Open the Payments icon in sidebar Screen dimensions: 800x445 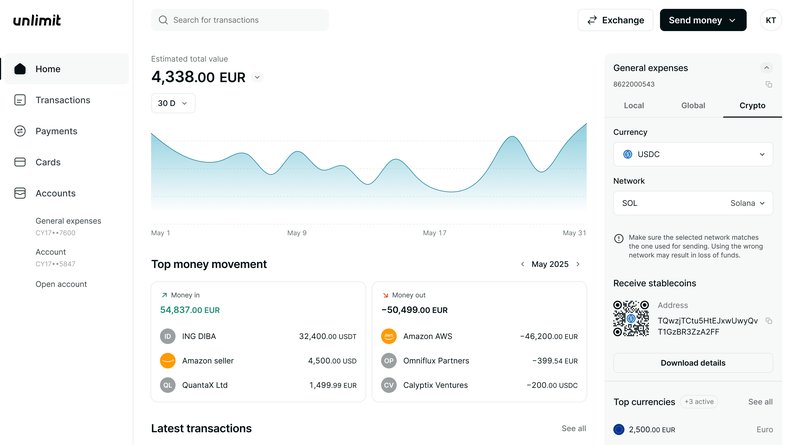click(20, 131)
